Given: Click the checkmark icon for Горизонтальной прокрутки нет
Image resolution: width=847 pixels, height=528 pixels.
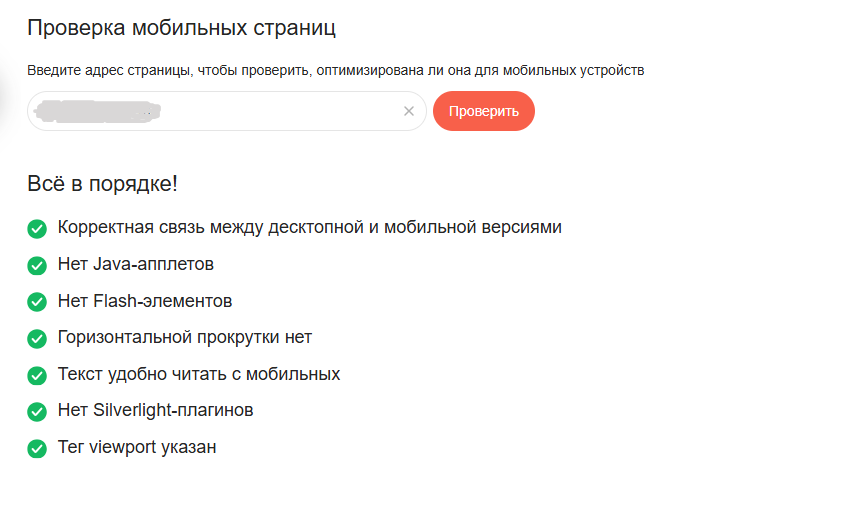Looking at the screenshot, I should (x=37, y=339).
